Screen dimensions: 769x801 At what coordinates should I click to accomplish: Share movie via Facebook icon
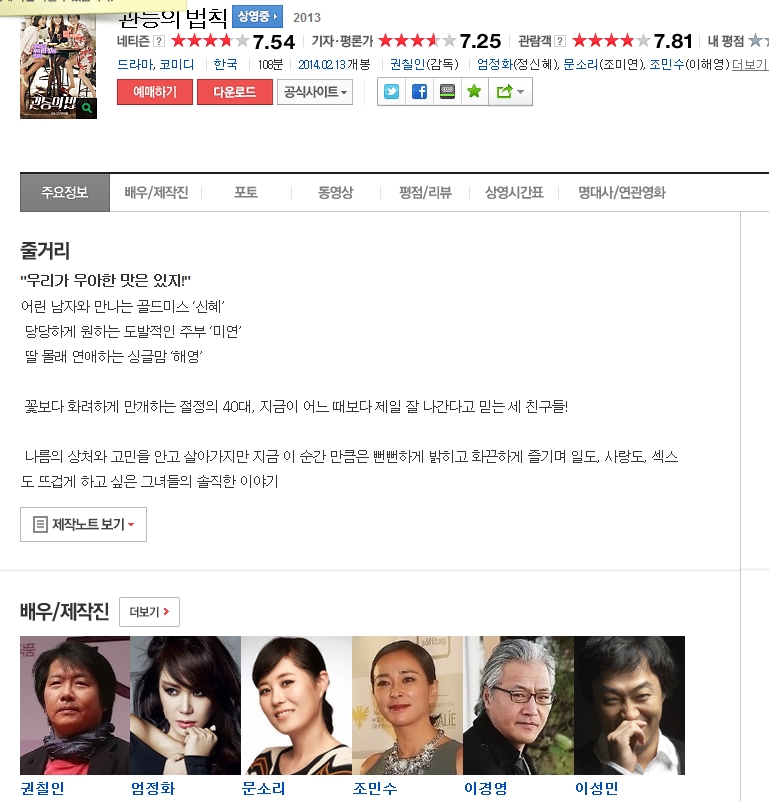(x=420, y=92)
